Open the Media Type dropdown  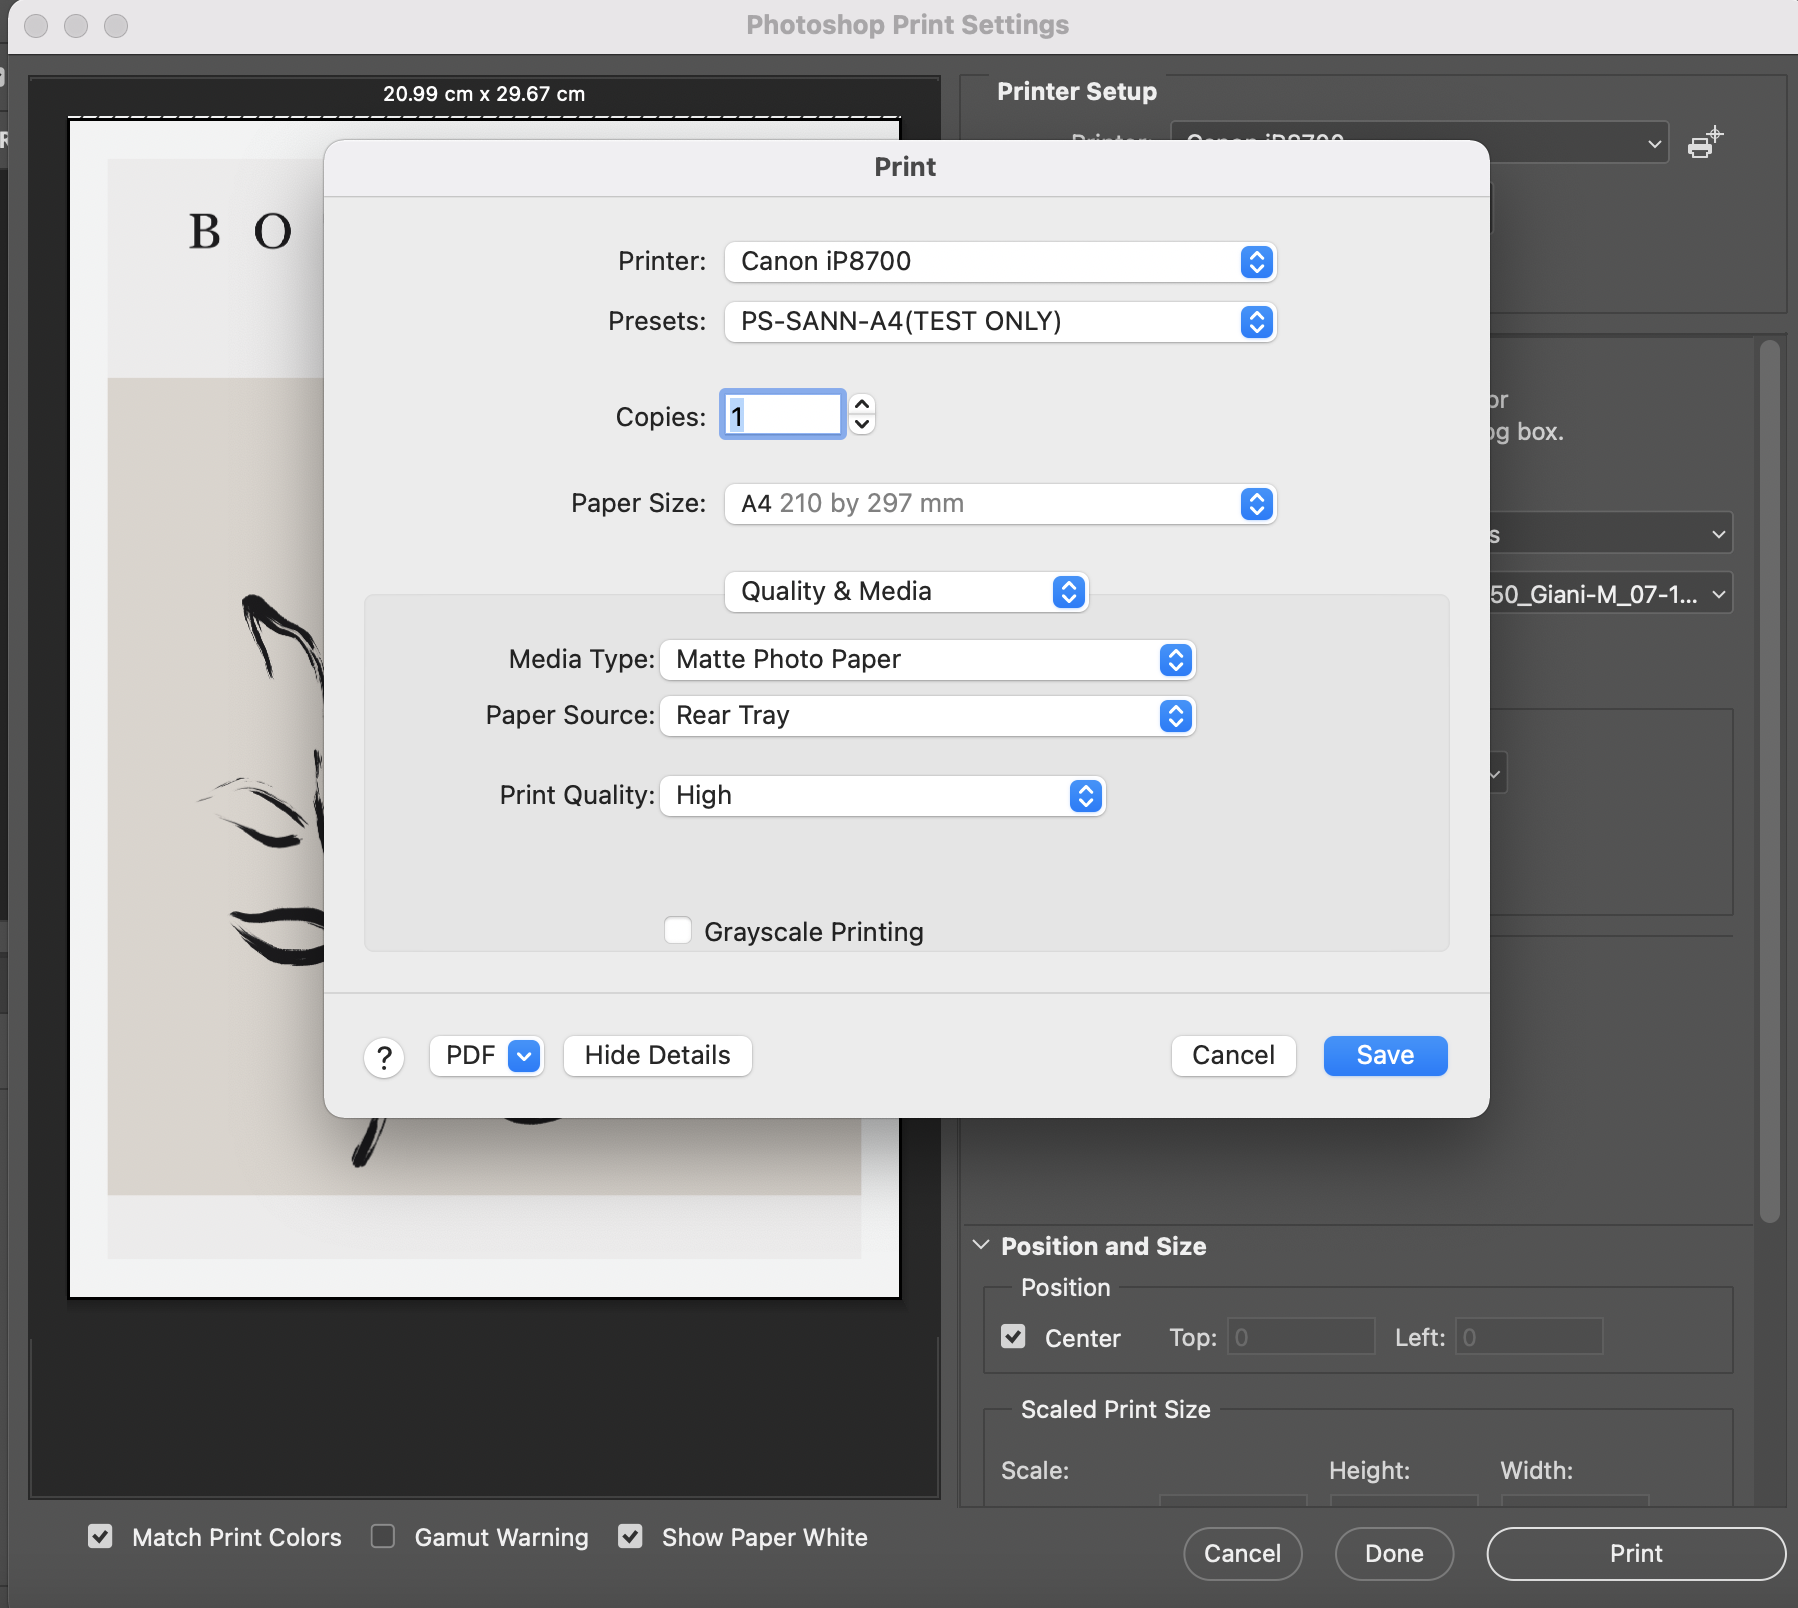coord(927,660)
